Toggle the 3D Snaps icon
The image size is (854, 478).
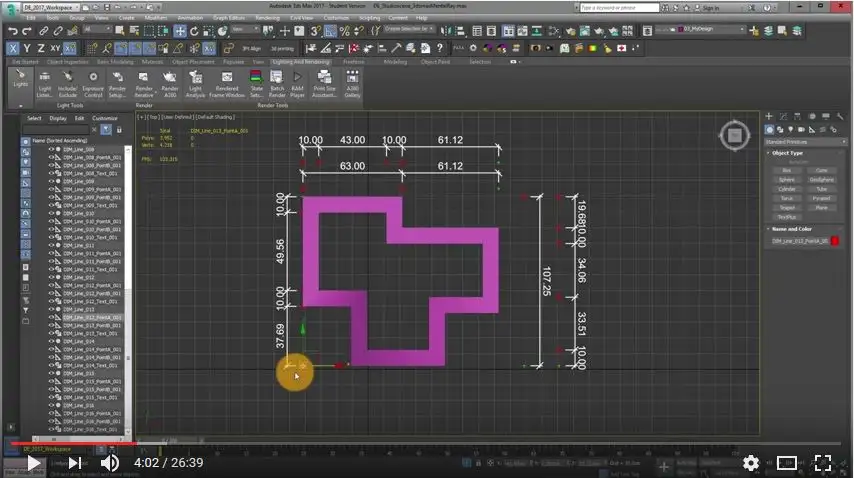(315, 31)
